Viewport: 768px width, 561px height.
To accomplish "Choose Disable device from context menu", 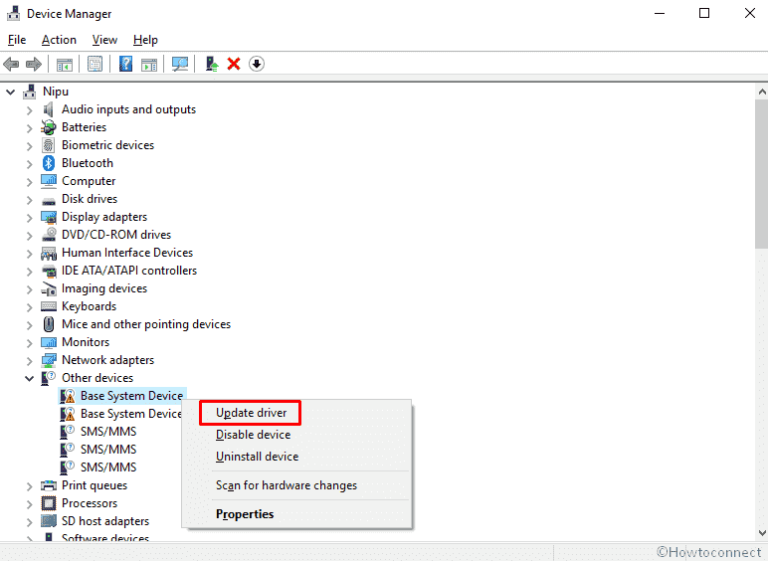I will click(x=253, y=435).
